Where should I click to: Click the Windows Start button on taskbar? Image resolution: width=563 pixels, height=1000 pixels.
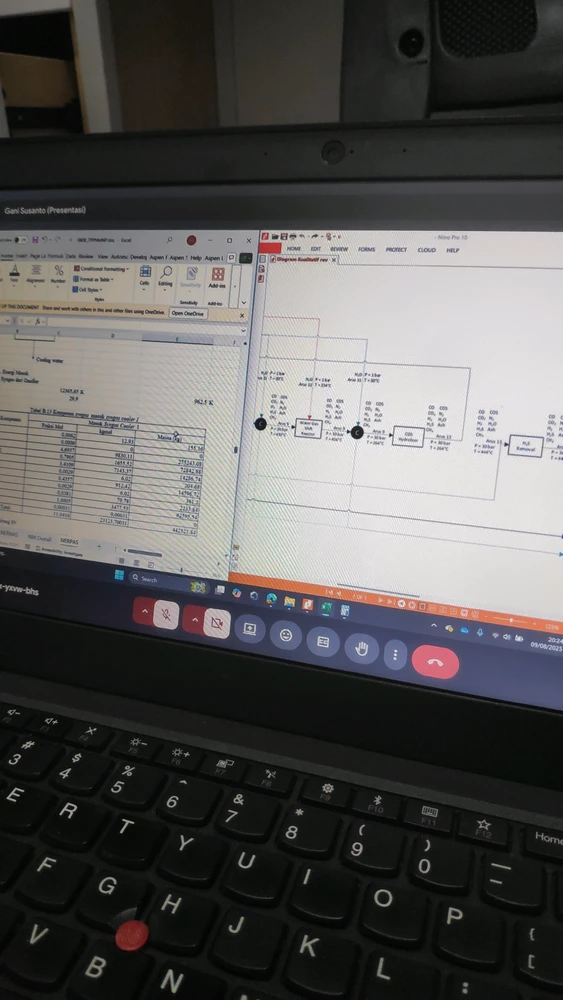[119, 575]
